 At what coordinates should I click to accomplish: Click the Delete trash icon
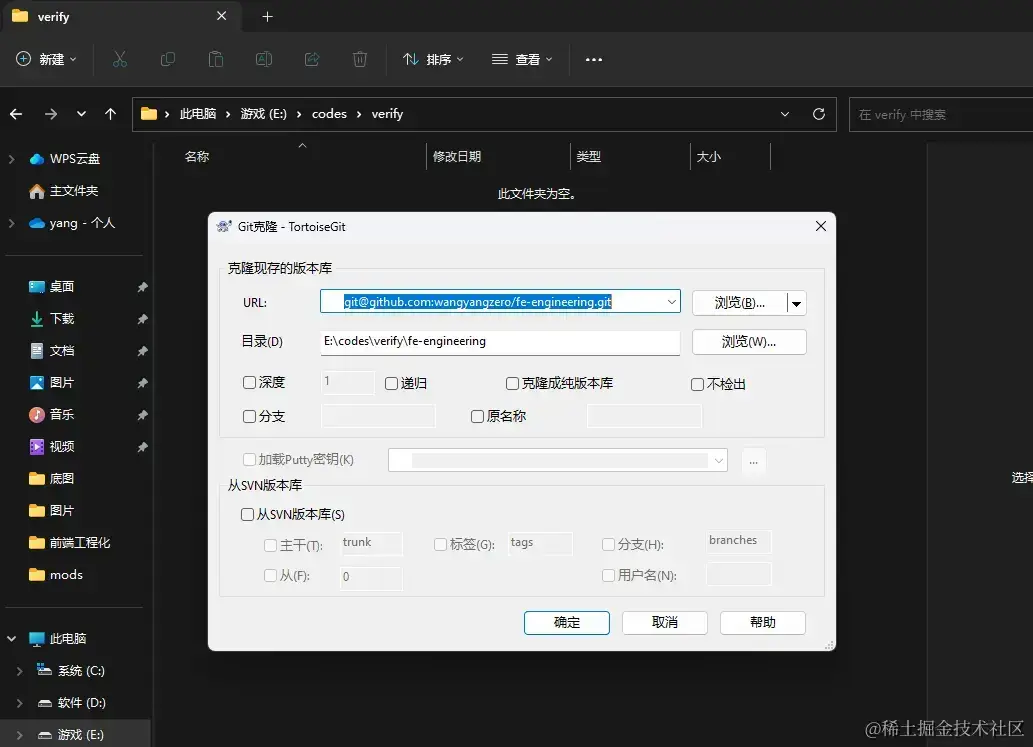point(360,59)
